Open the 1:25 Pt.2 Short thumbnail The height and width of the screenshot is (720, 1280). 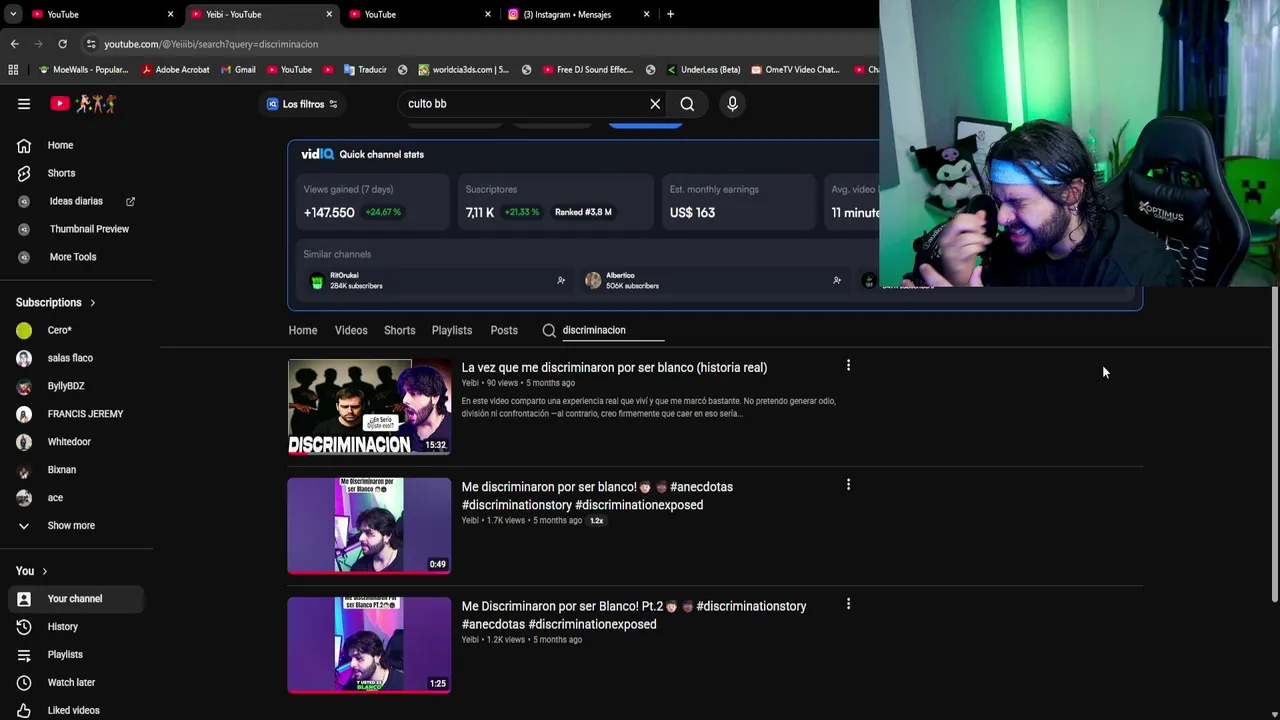click(369, 645)
